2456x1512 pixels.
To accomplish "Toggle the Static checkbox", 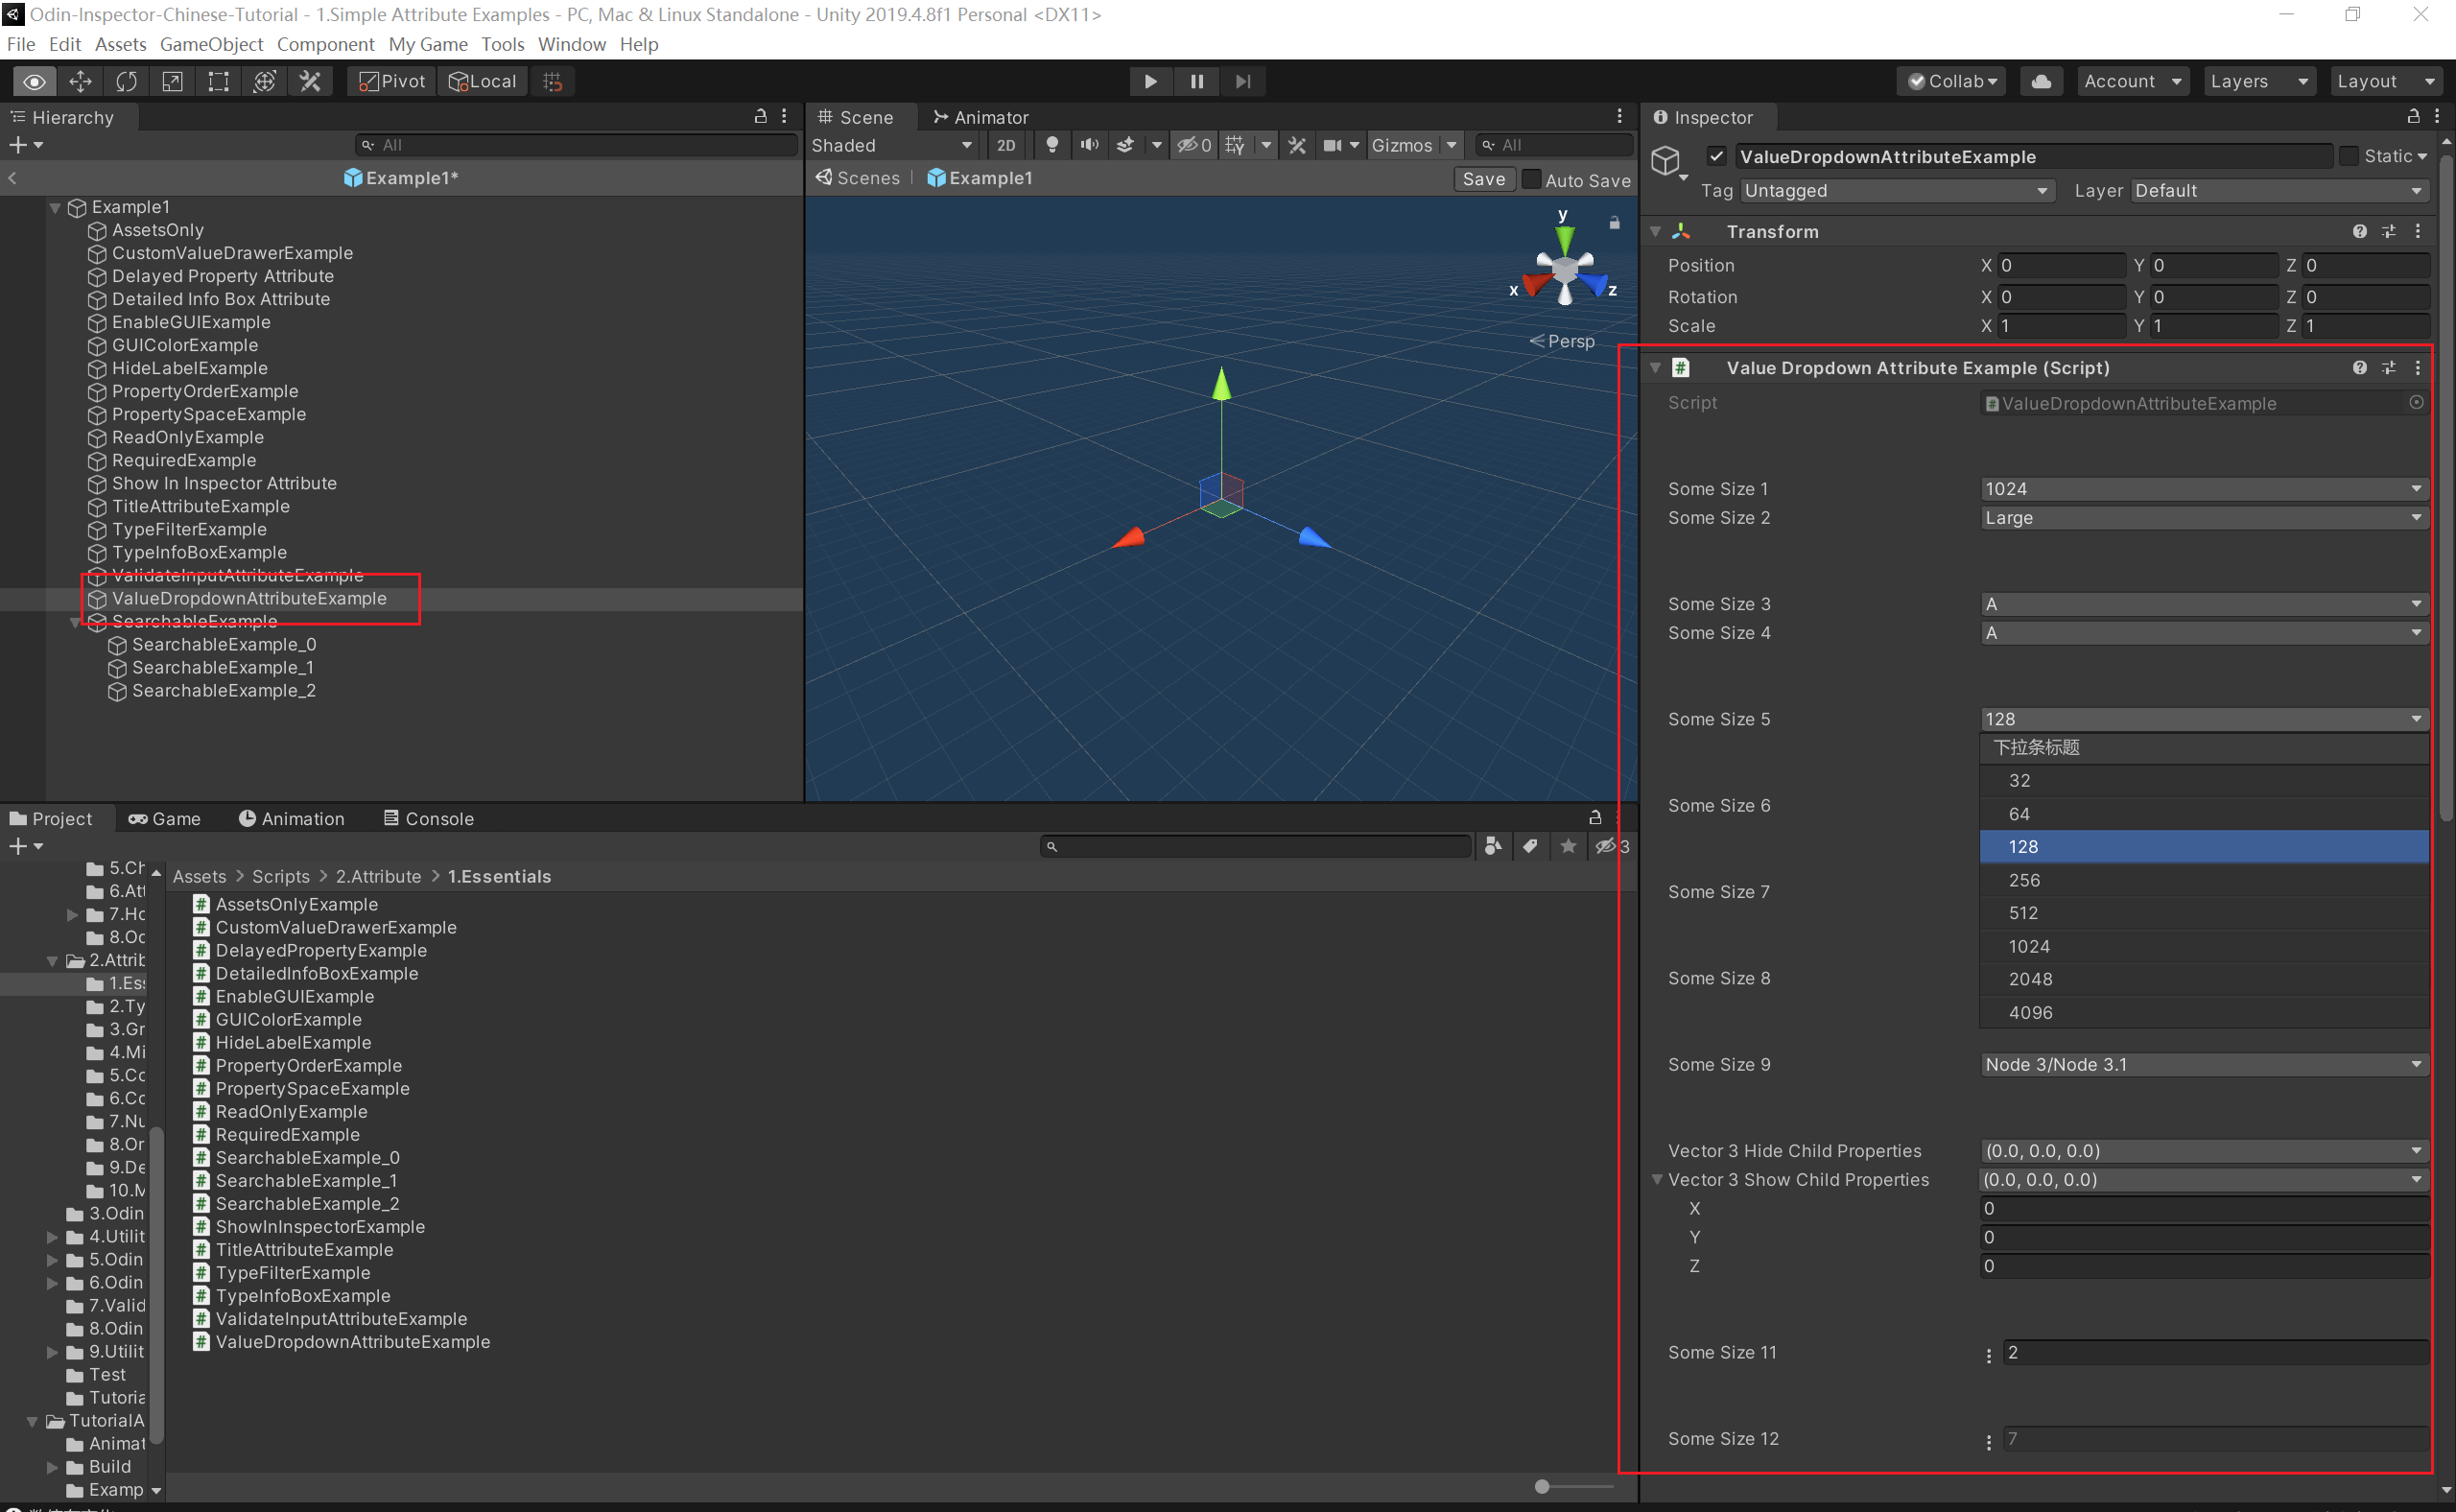I will (x=2348, y=156).
